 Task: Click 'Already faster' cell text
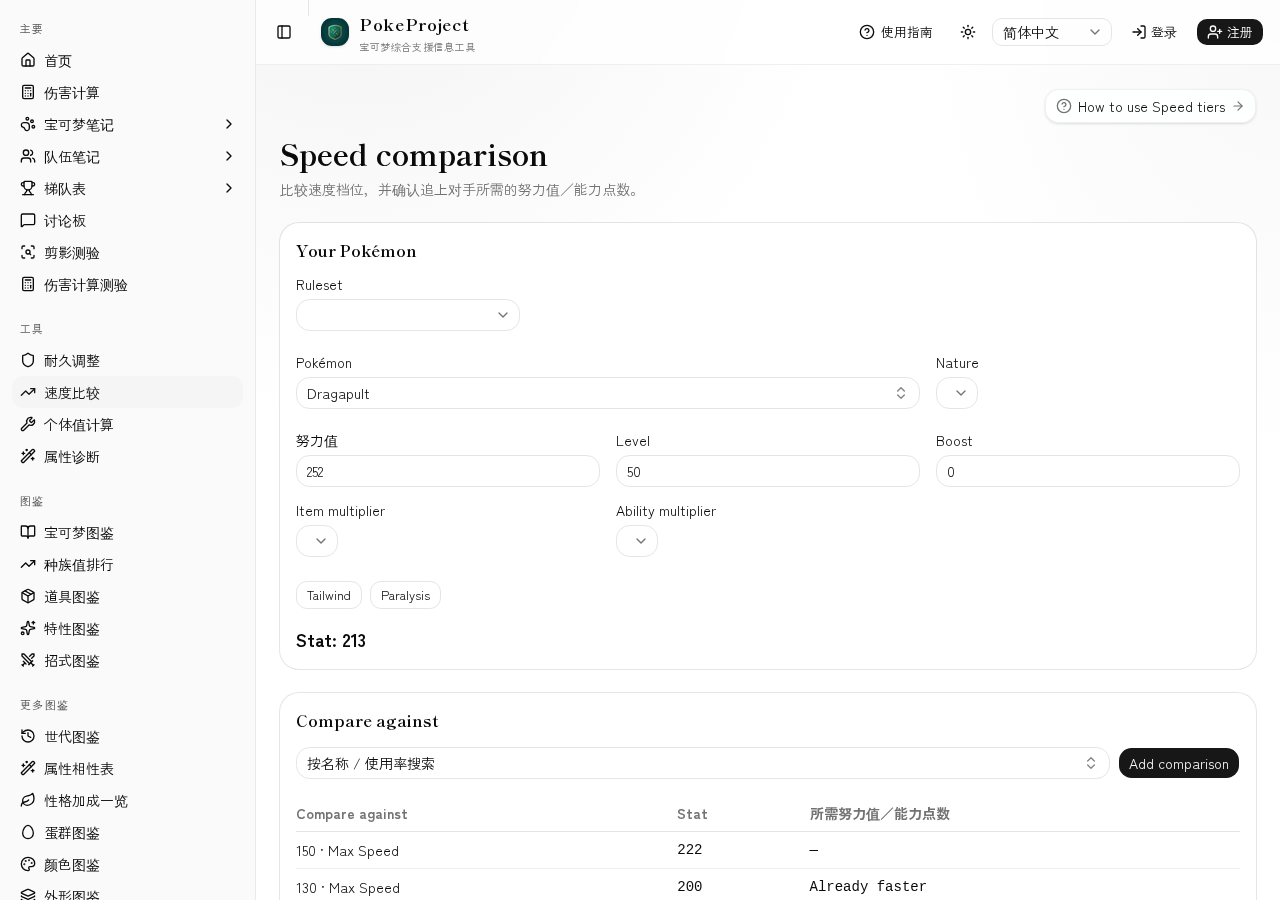click(x=868, y=886)
